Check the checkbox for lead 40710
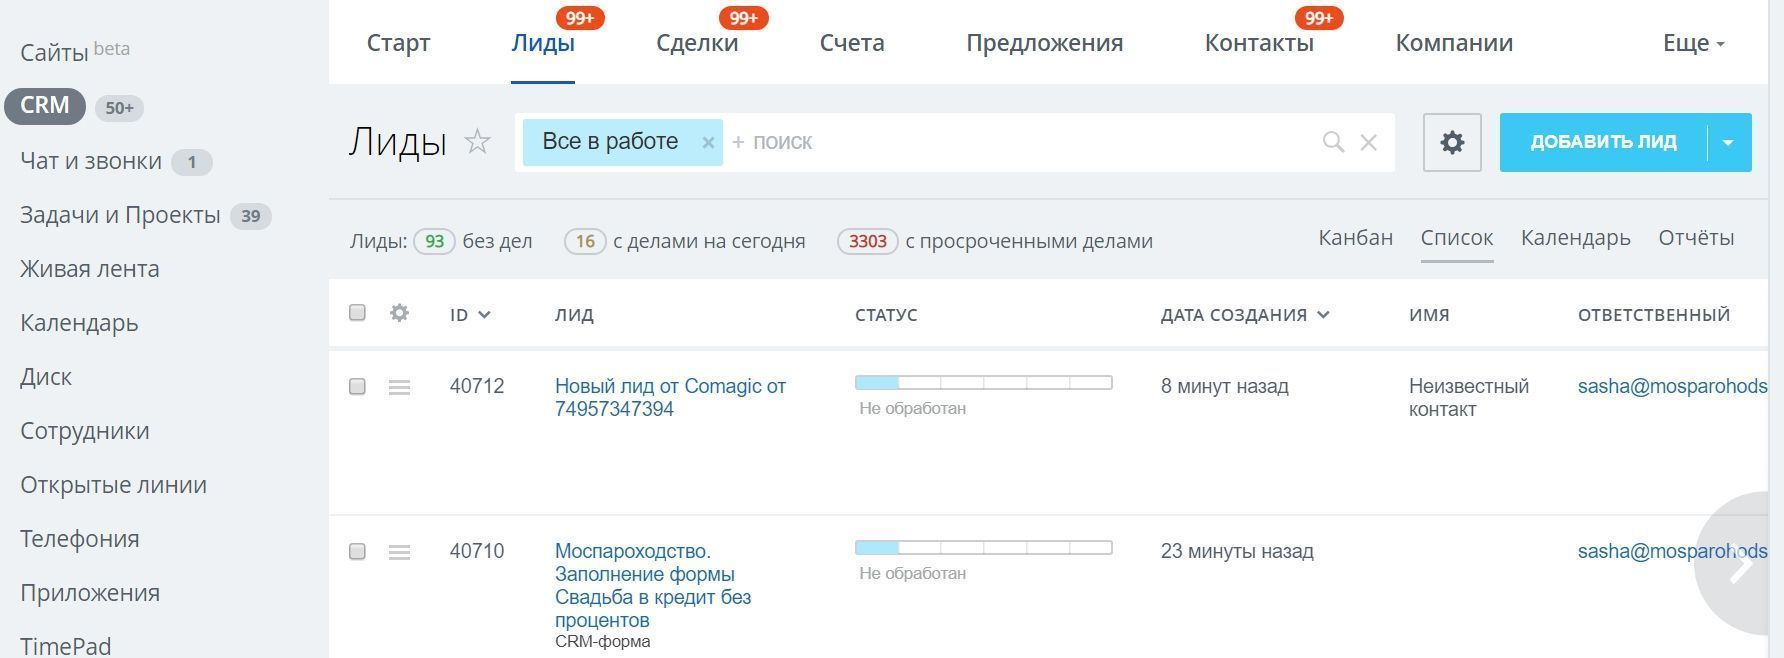1784x658 pixels. click(x=357, y=552)
